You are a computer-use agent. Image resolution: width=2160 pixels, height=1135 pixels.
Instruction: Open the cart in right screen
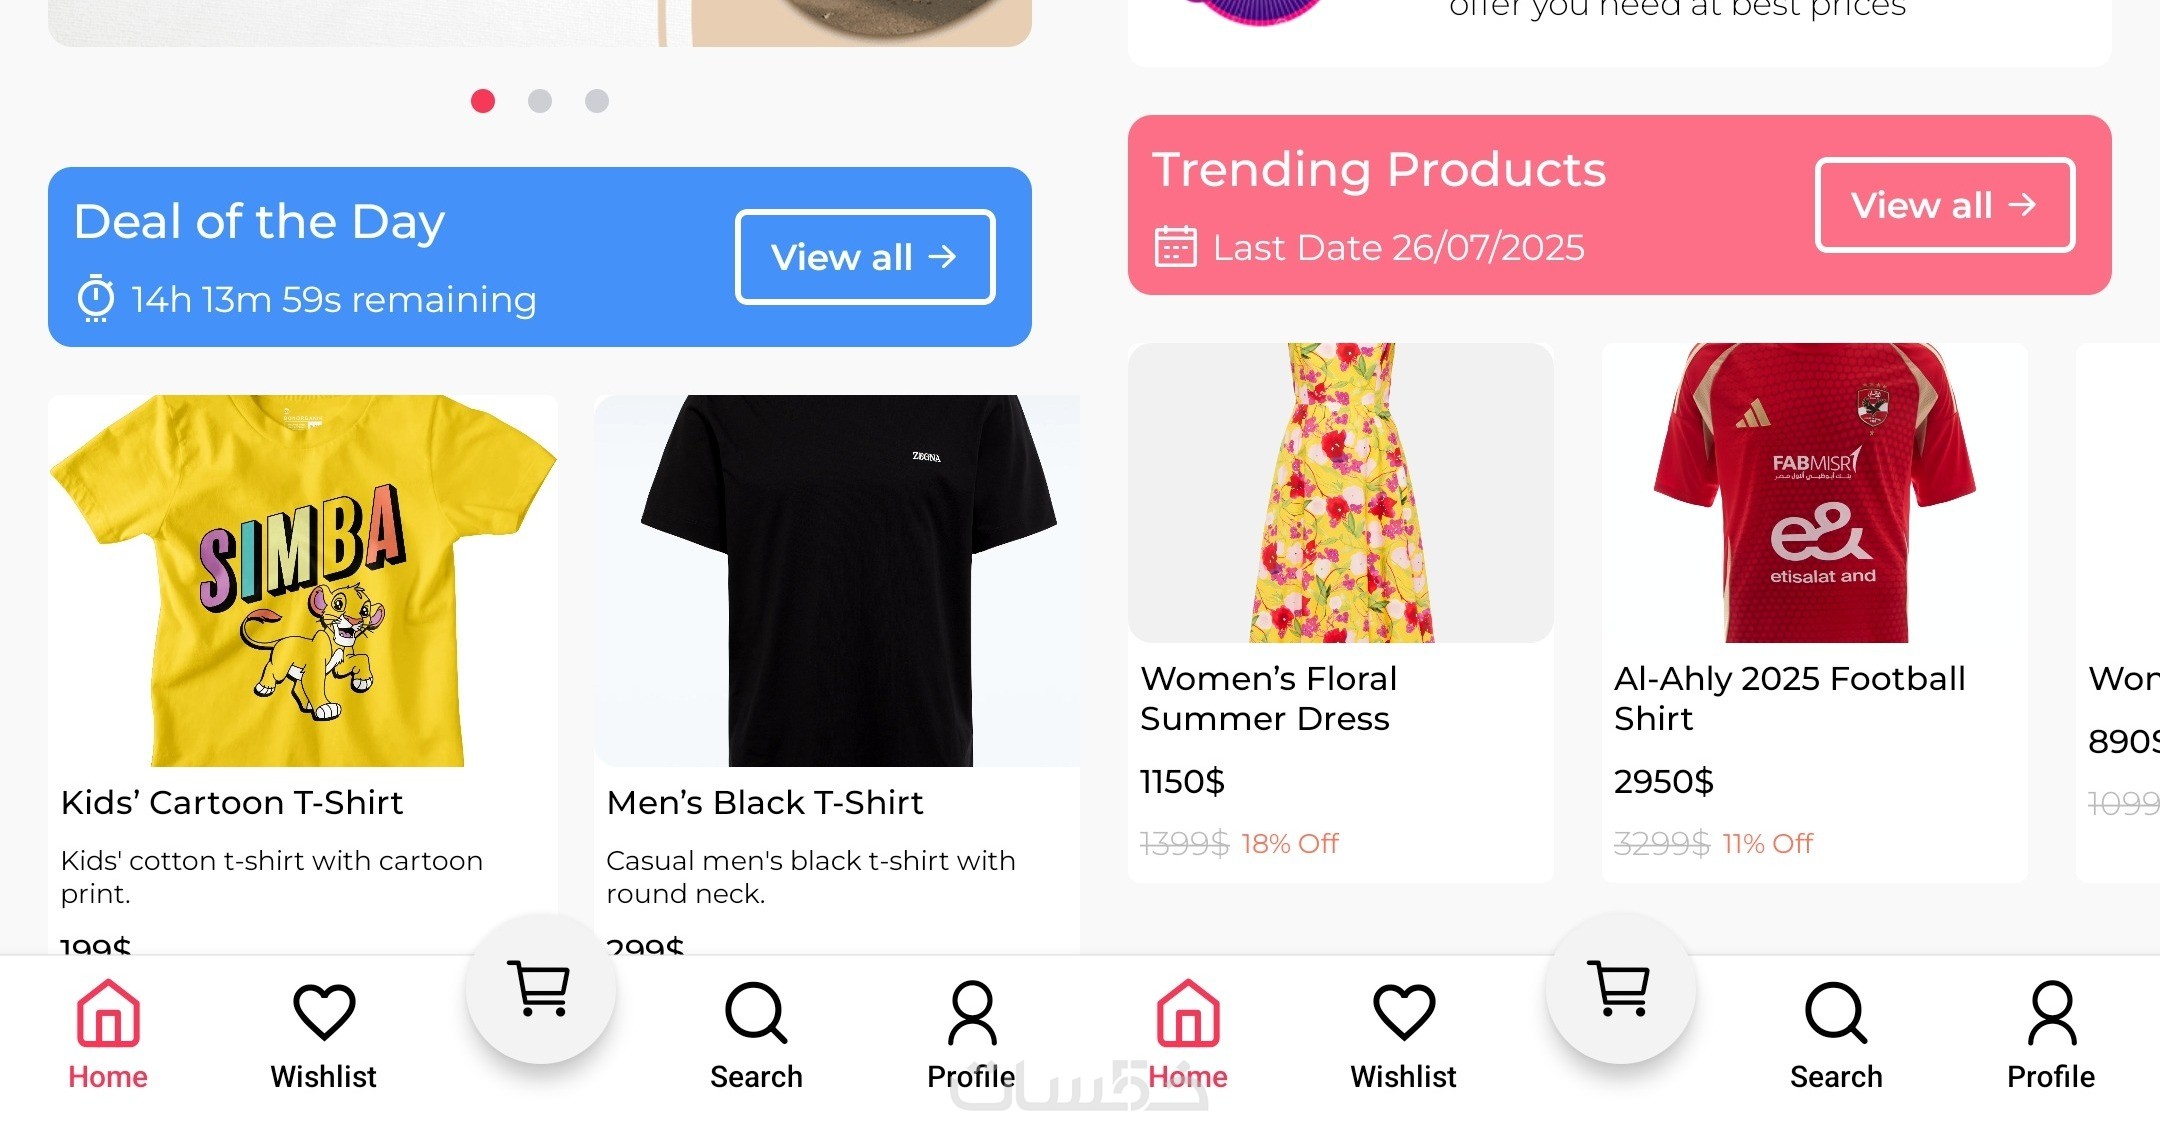[1621, 989]
